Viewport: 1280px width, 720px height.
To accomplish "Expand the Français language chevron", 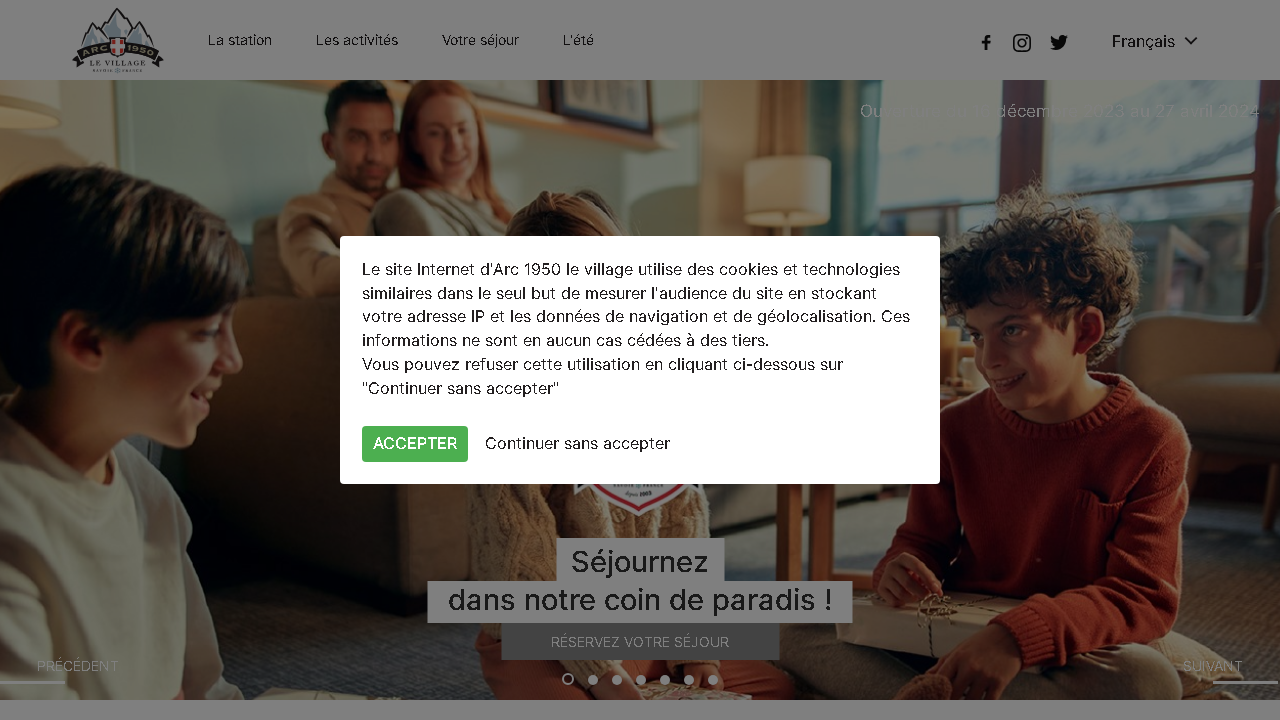I will (1191, 41).
